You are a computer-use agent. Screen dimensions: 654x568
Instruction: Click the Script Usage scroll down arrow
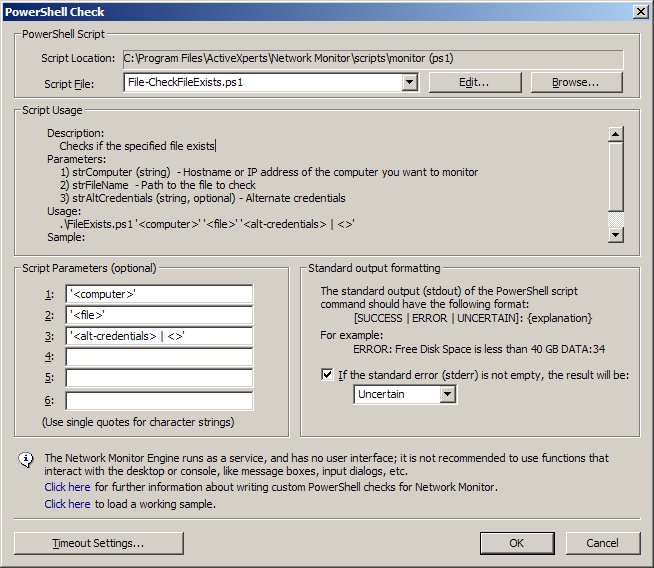coord(616,235)
